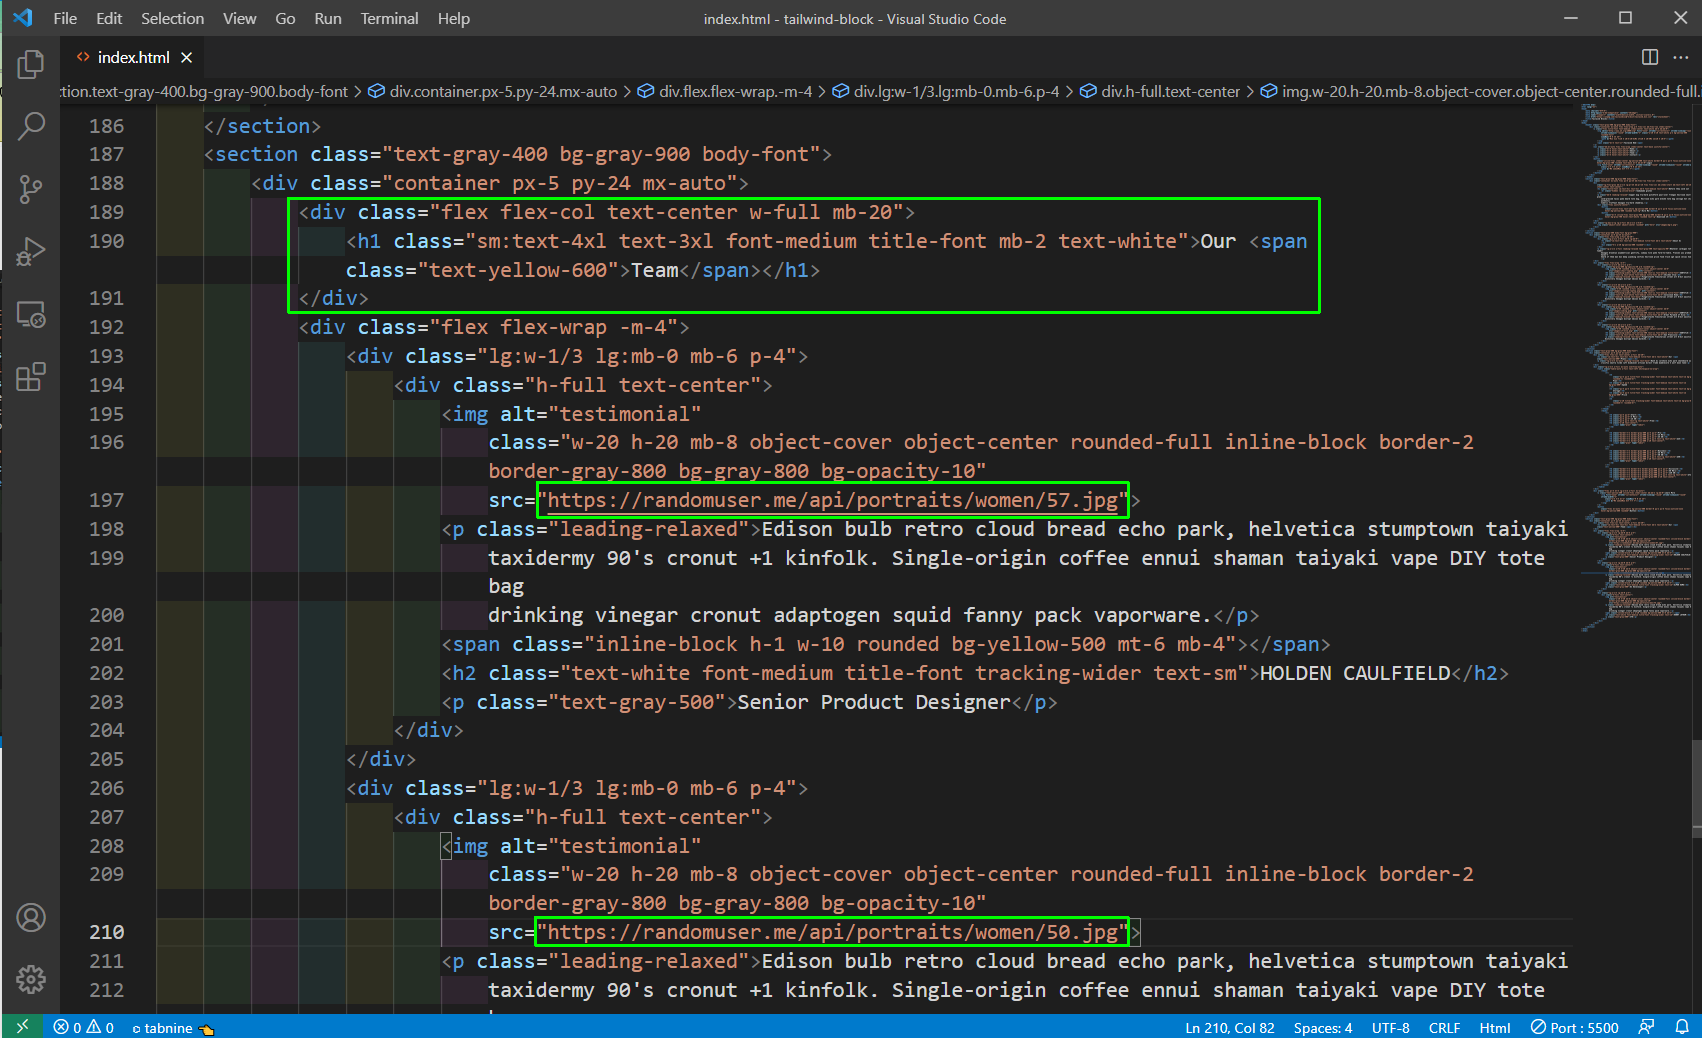Close the index.html tab
This screenshot has width=1702, height=1038.
pos(187,57)
